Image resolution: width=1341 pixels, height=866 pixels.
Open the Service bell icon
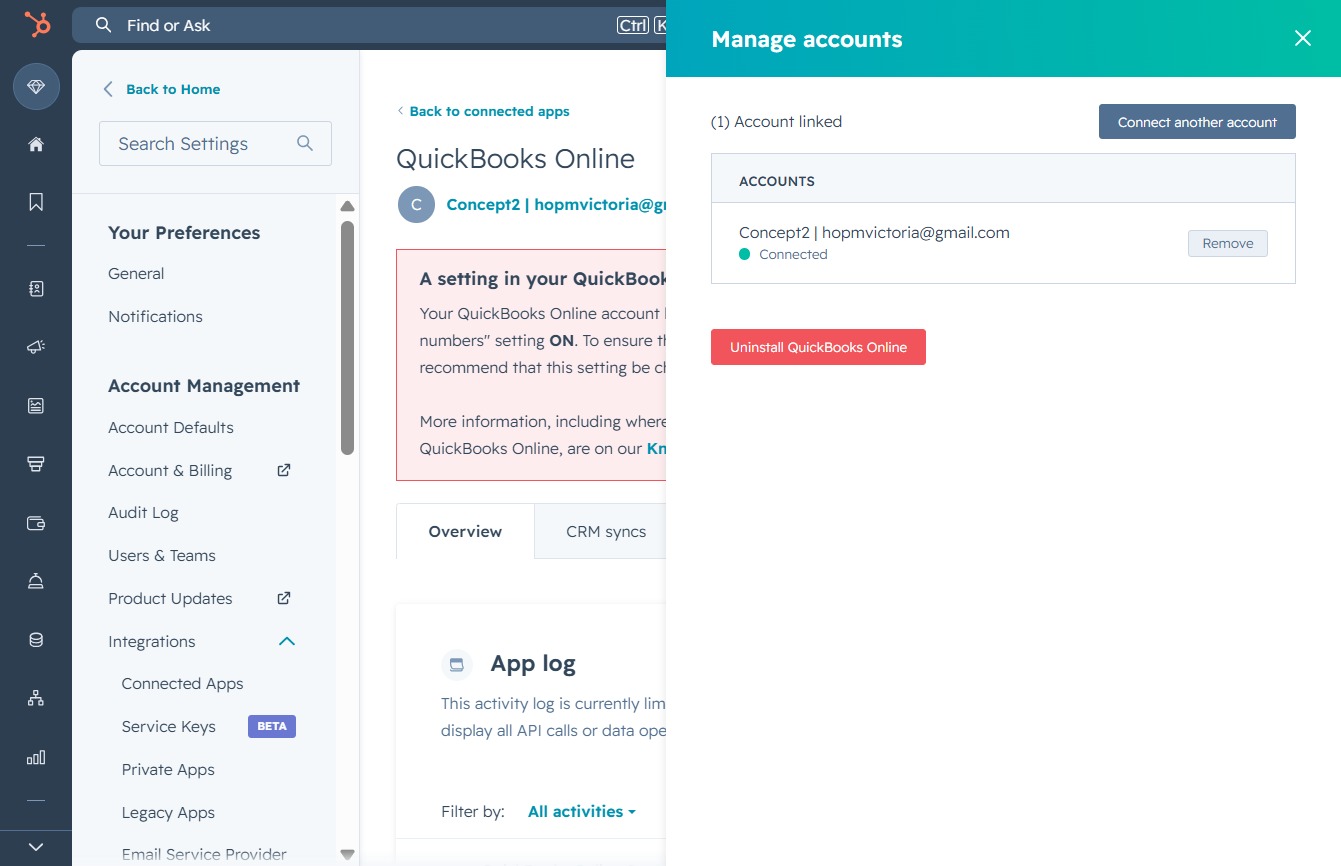[36, 581]
